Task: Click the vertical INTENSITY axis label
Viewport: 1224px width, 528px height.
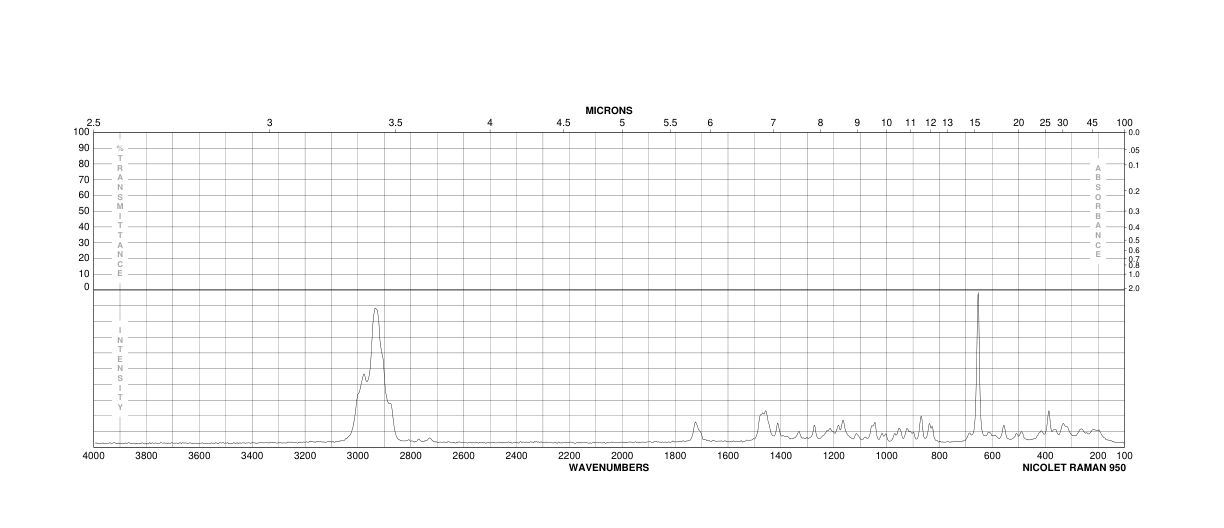Action: click(x=120, y=367)
